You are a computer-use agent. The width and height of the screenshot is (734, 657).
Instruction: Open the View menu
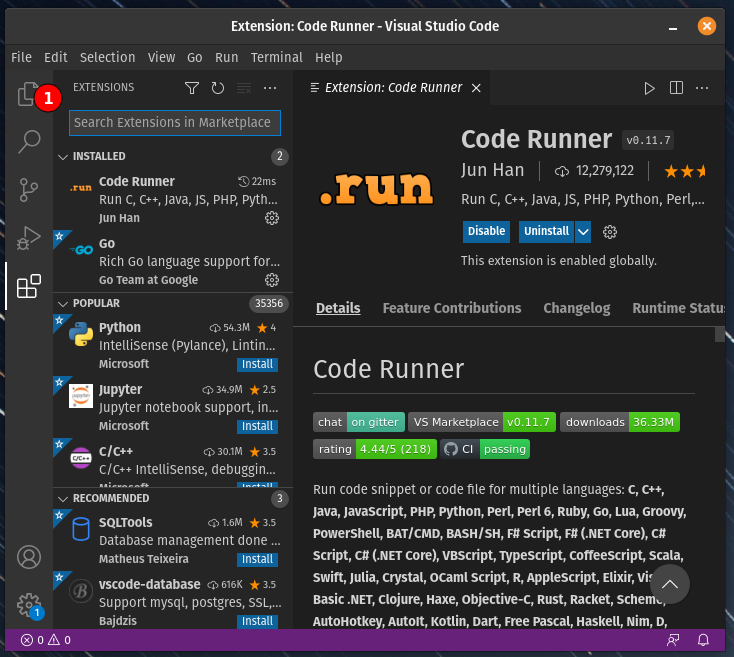[x=161, y=57]
